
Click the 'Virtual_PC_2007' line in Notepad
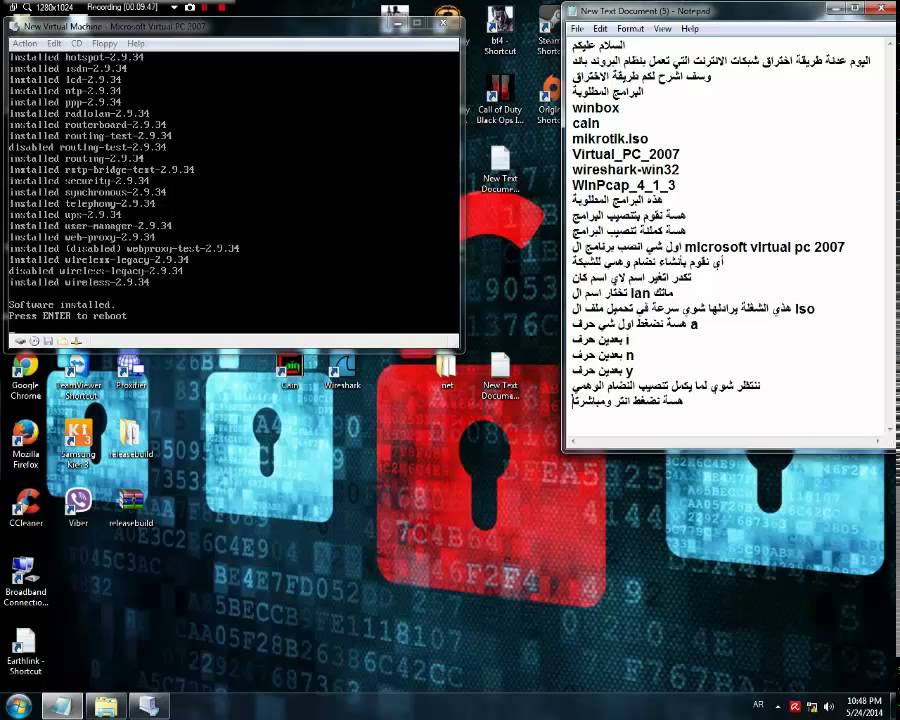[x=626, y=154]
